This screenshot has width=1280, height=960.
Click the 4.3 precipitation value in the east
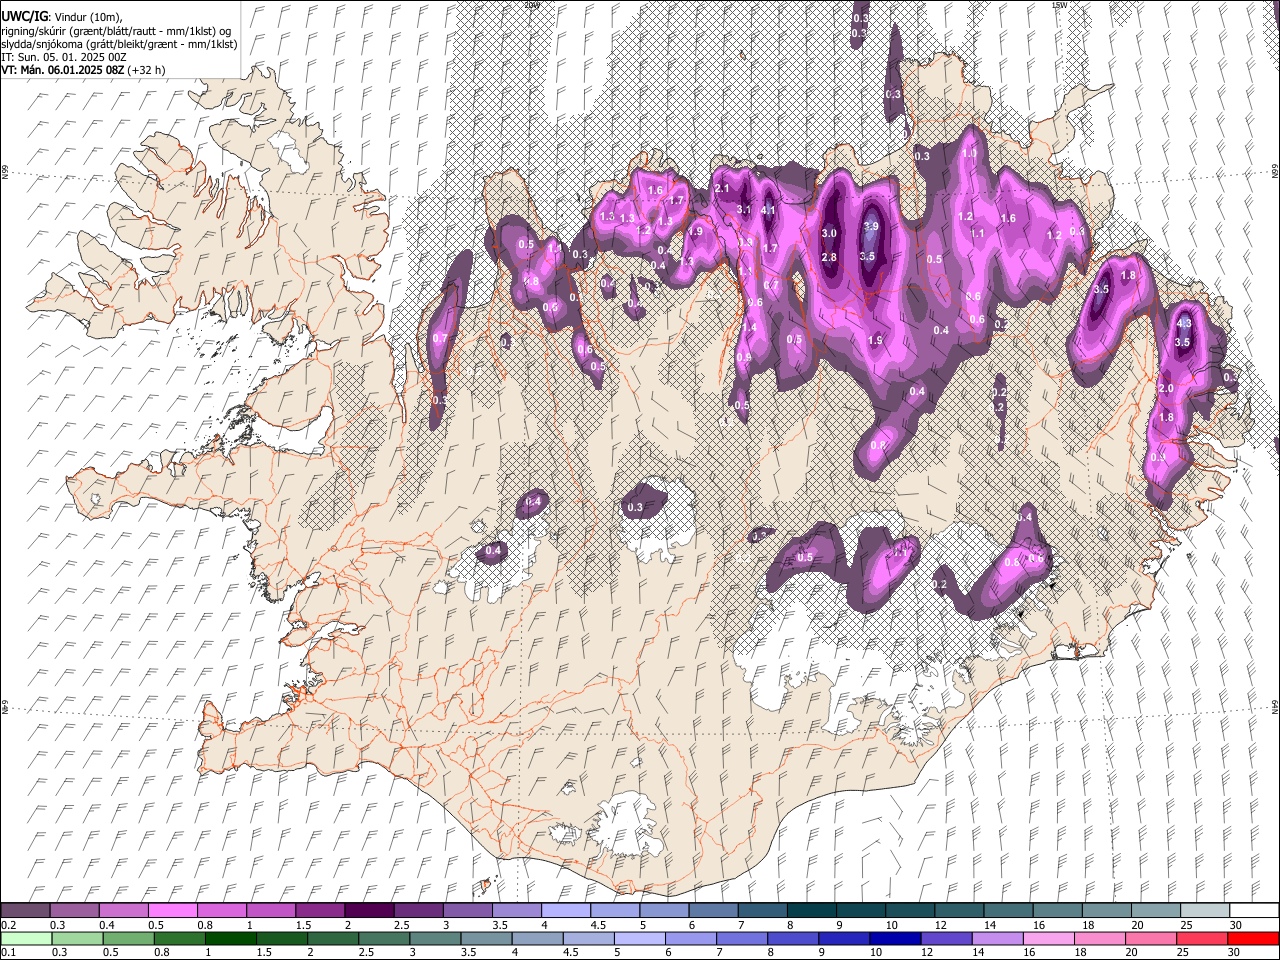point(1185,323)
